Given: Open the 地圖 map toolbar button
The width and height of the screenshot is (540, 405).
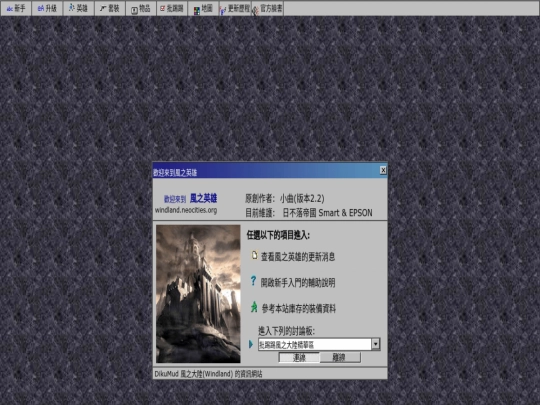Looking at the screenshot, I should (x=203, y=9).
